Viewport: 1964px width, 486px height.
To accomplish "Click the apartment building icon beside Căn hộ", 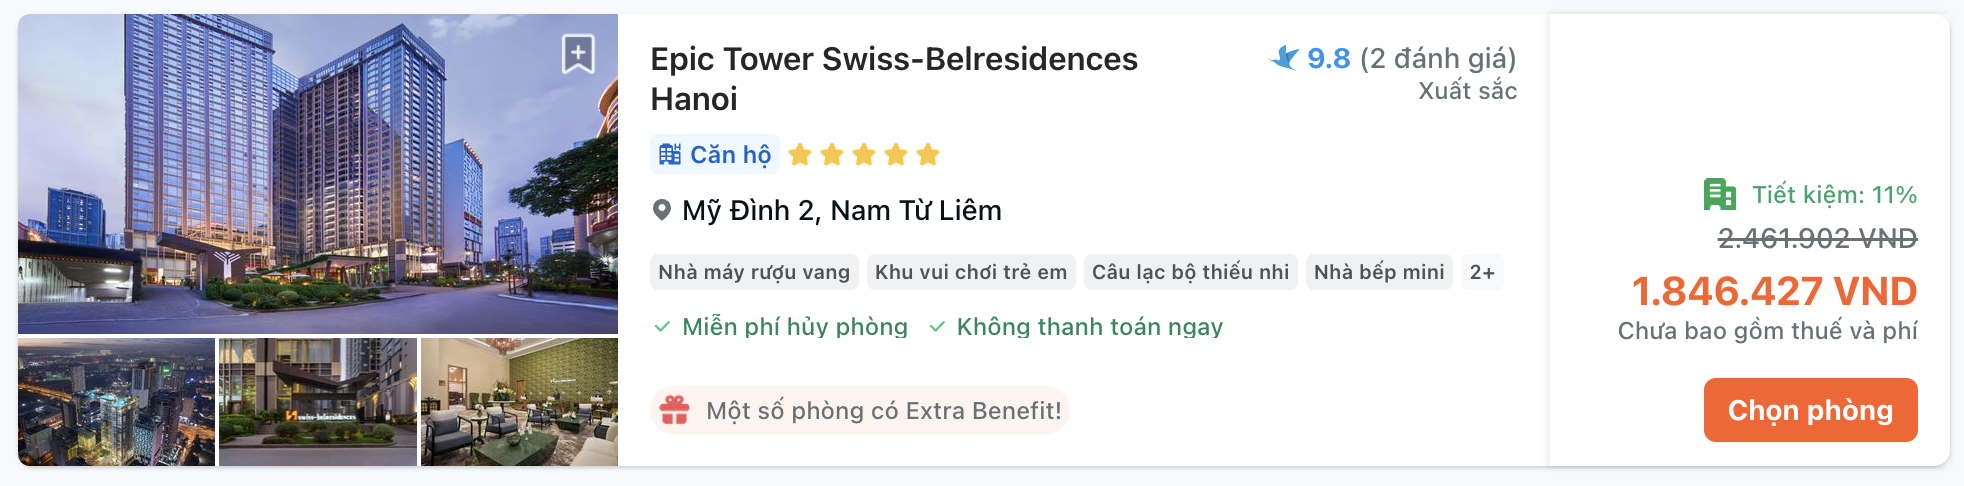I will (669, 154).
